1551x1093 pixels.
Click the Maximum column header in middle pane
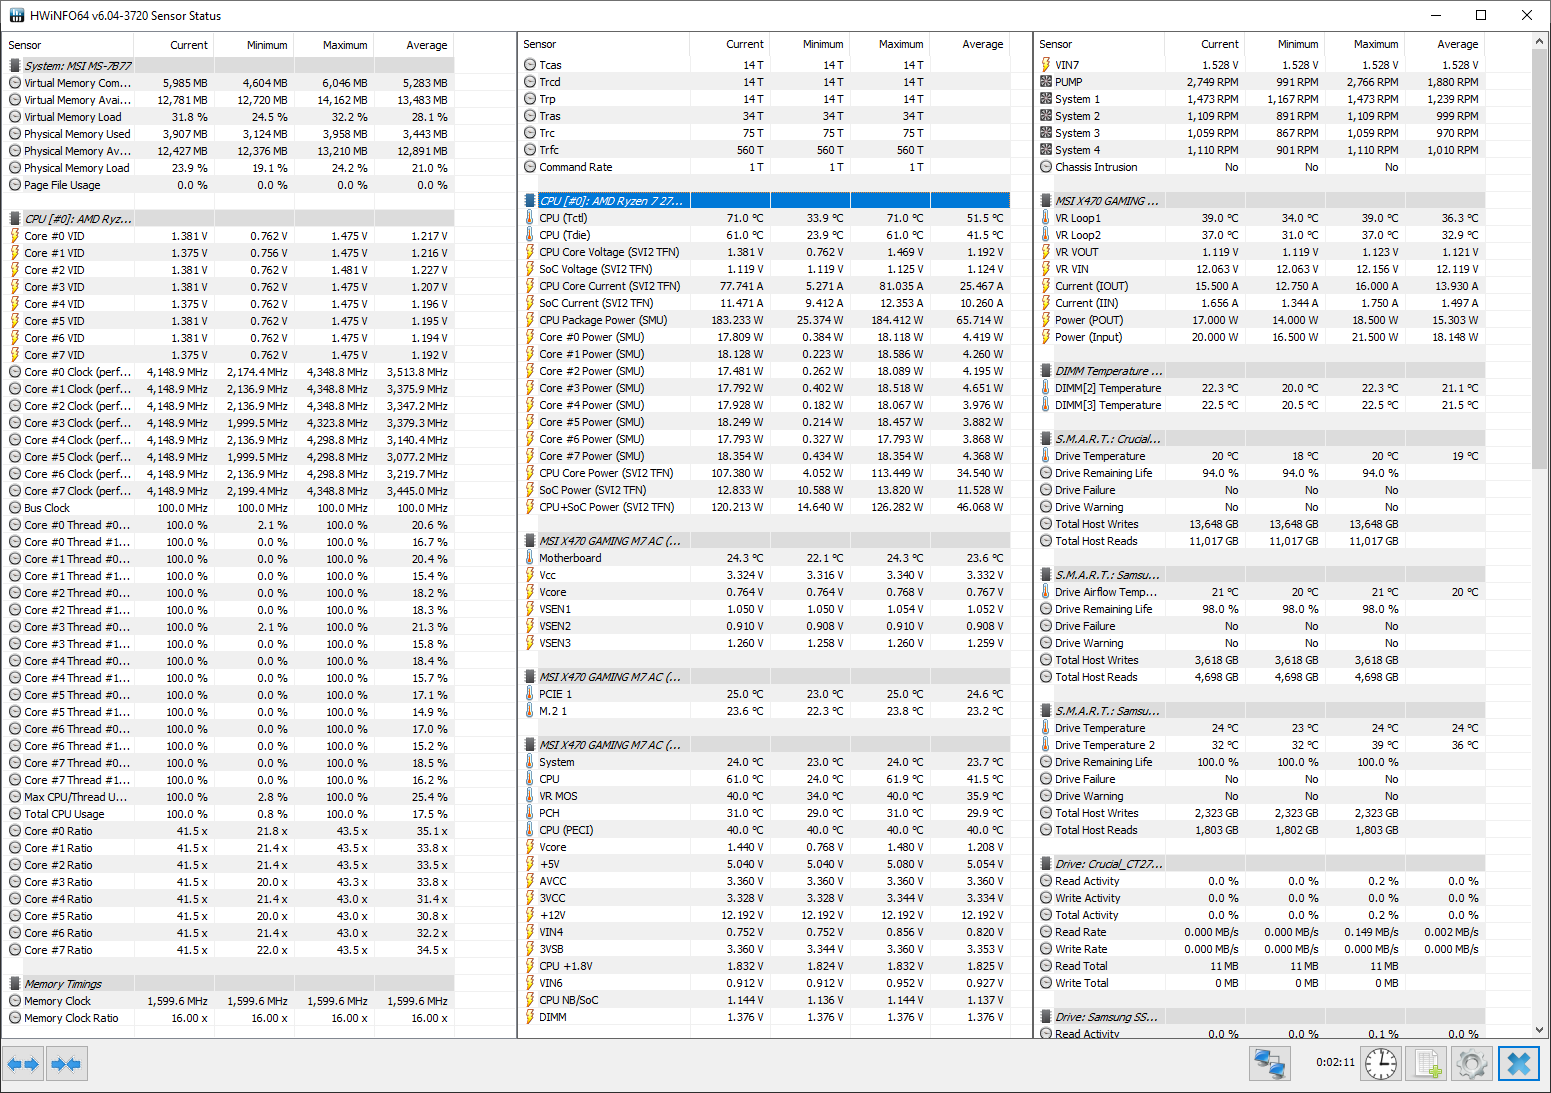890,44
